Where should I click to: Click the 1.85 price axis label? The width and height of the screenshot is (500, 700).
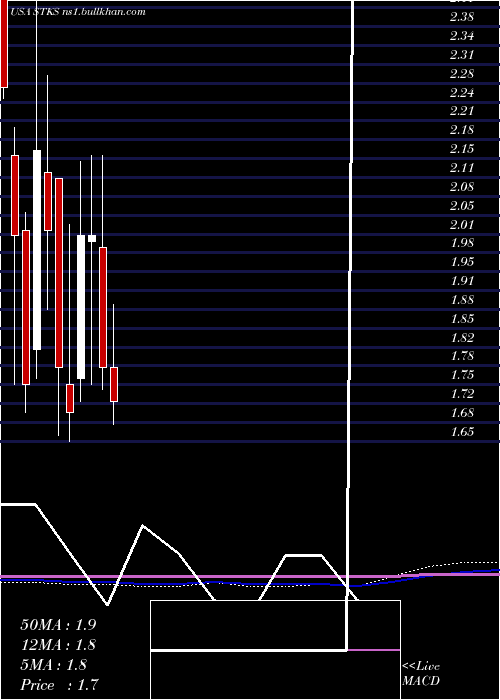(x=462, y=319)
